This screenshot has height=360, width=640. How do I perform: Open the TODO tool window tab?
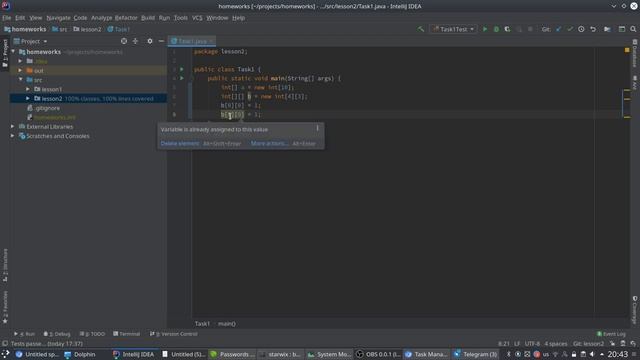coord(92,334)
